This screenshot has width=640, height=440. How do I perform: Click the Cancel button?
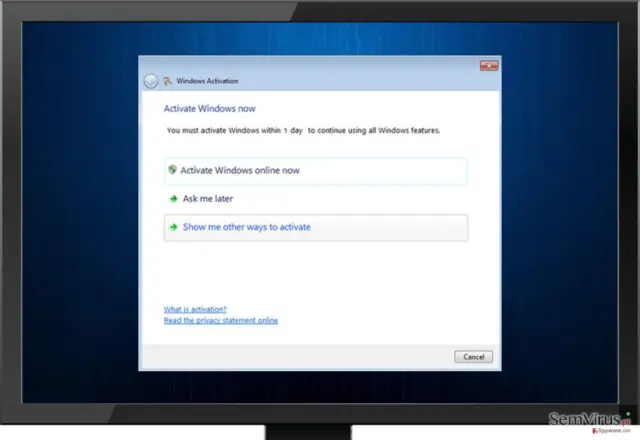pyautogui.click(x=473, y=357)
